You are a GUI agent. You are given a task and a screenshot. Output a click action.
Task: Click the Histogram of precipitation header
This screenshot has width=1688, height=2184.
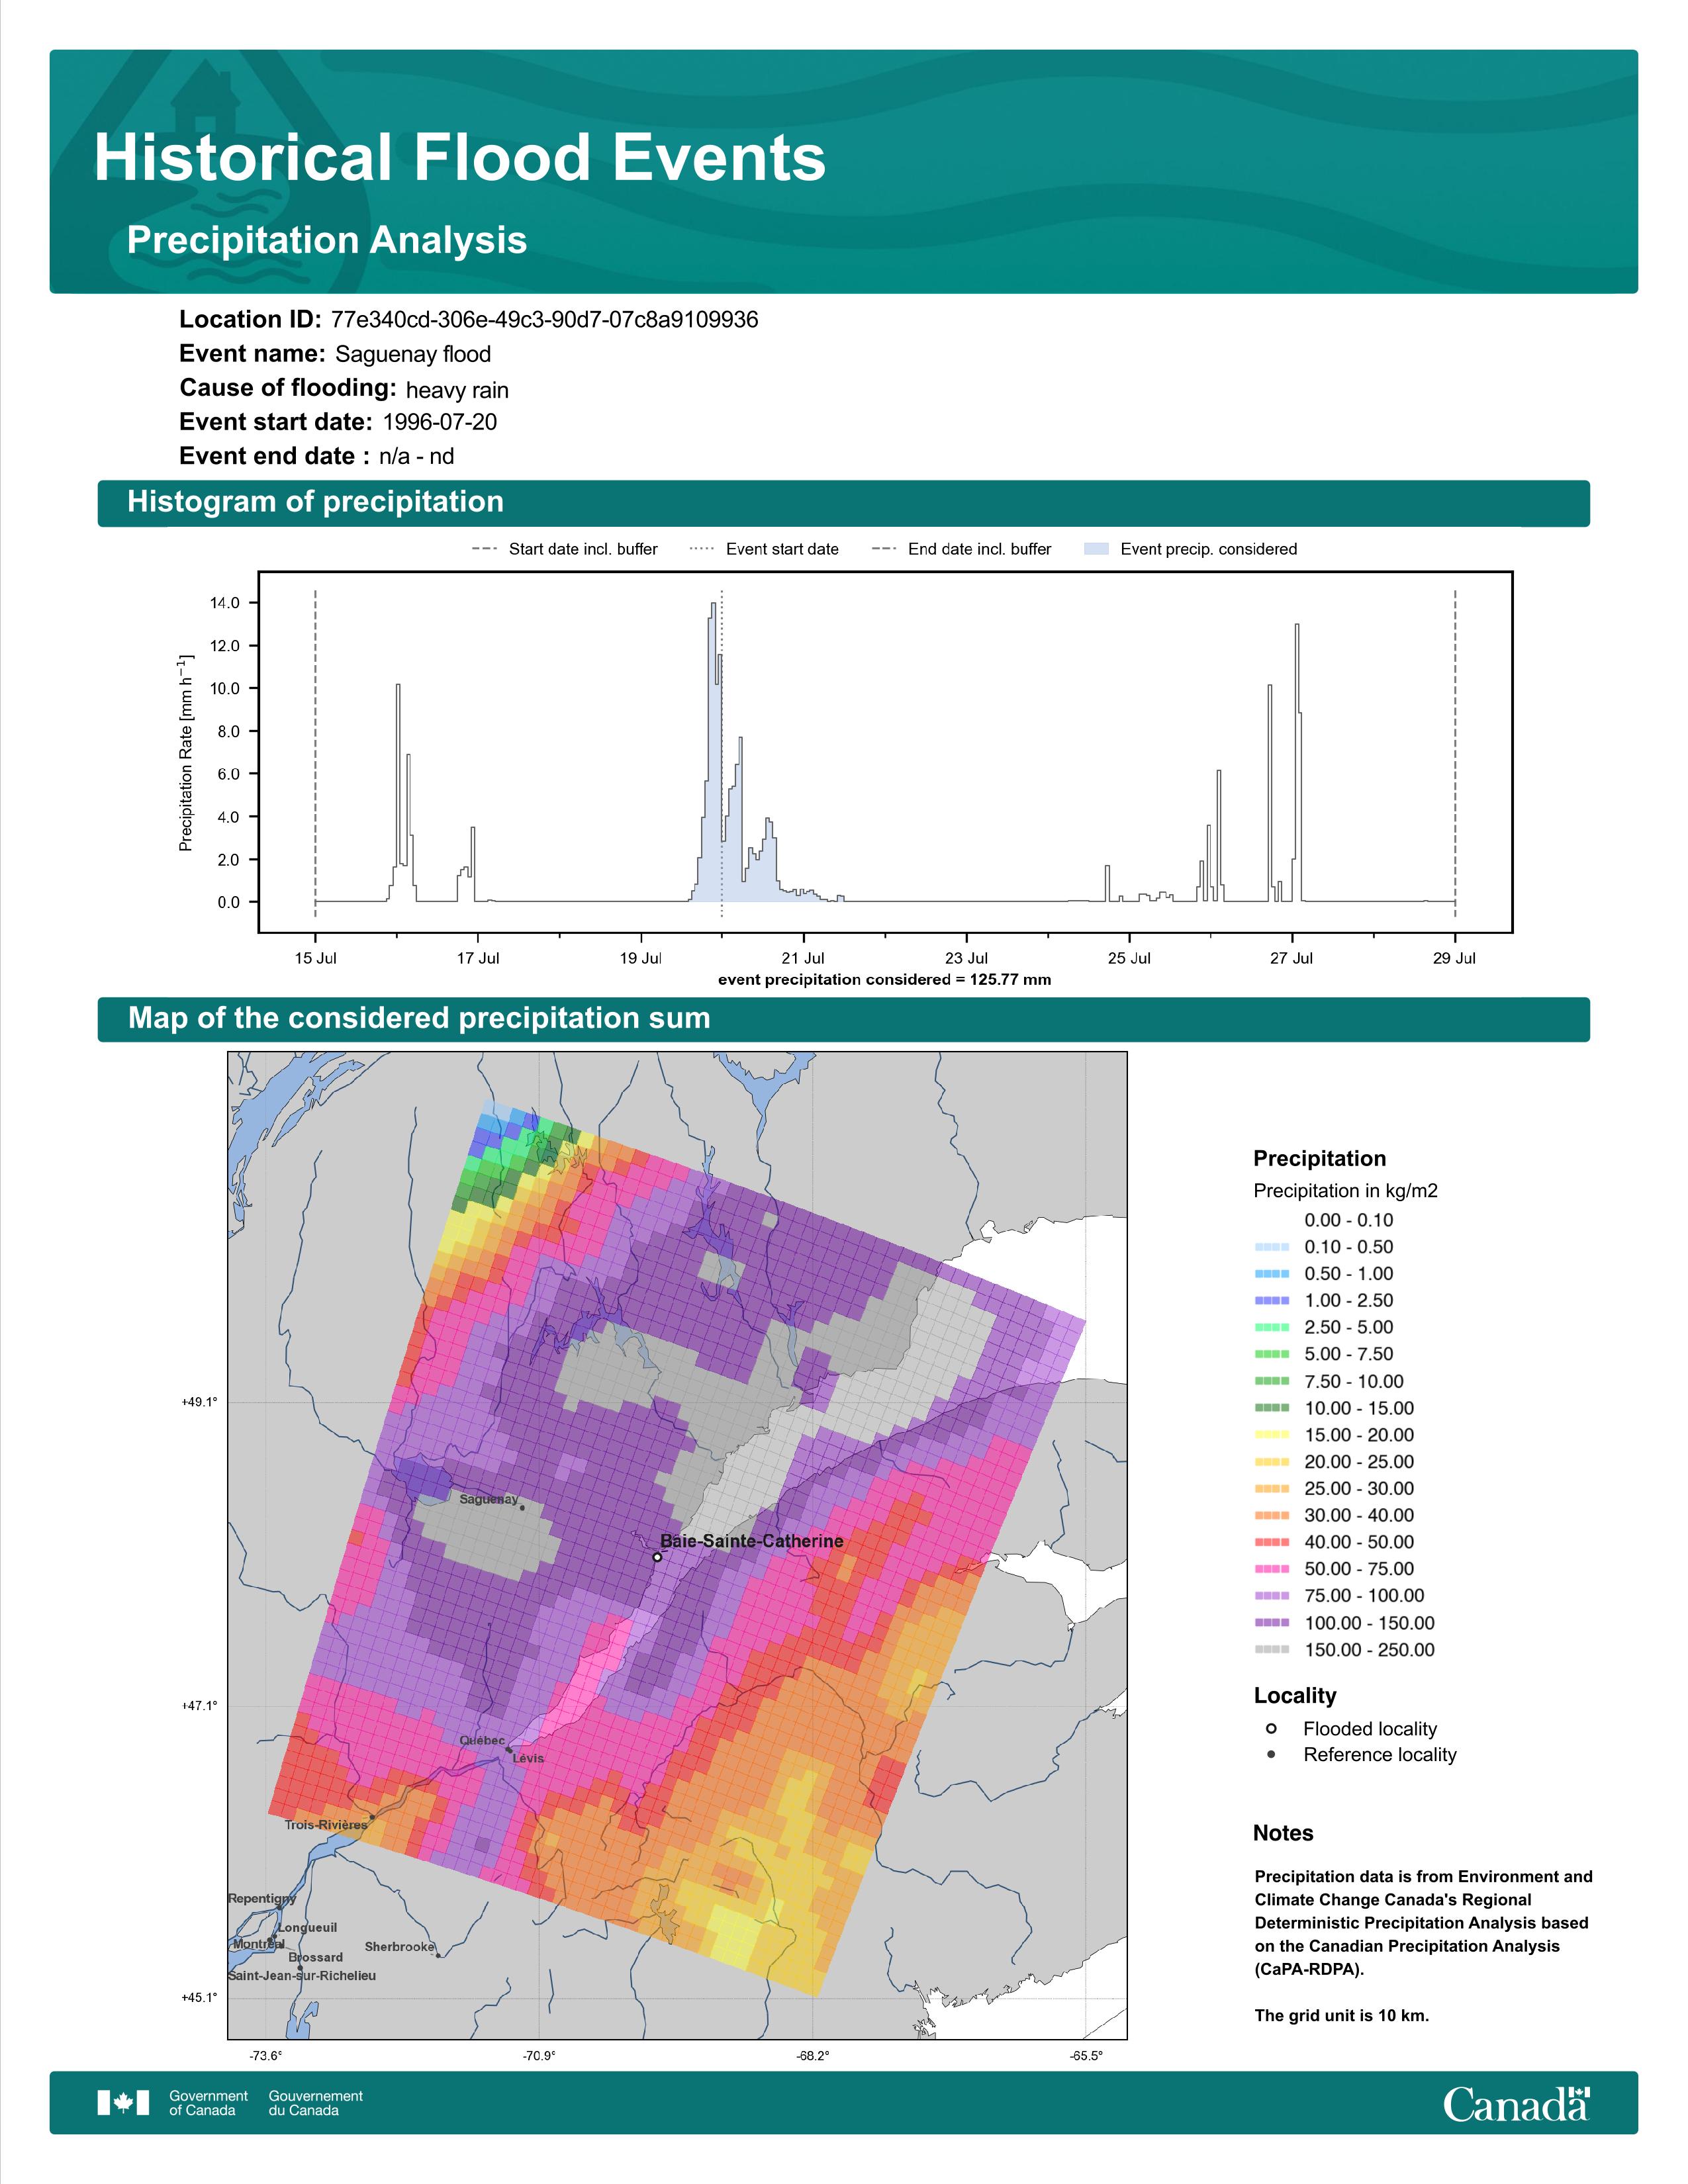[x=315, y=502]
